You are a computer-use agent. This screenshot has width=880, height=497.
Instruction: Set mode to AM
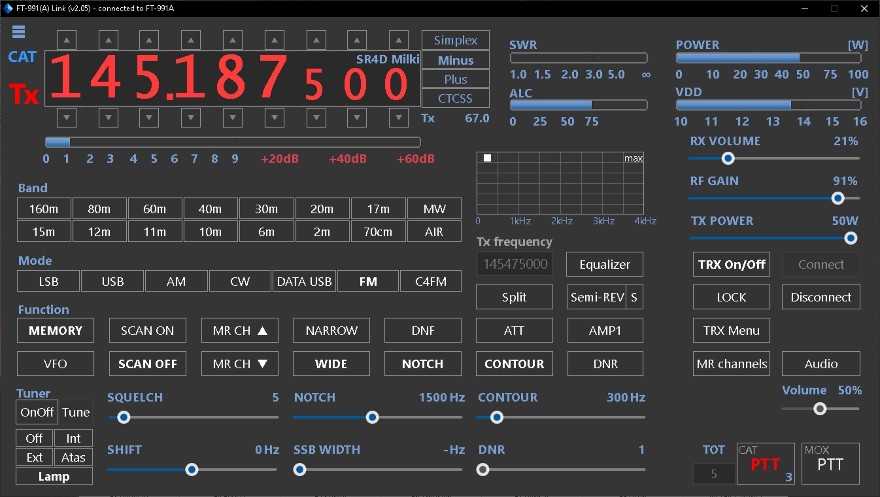176,281
